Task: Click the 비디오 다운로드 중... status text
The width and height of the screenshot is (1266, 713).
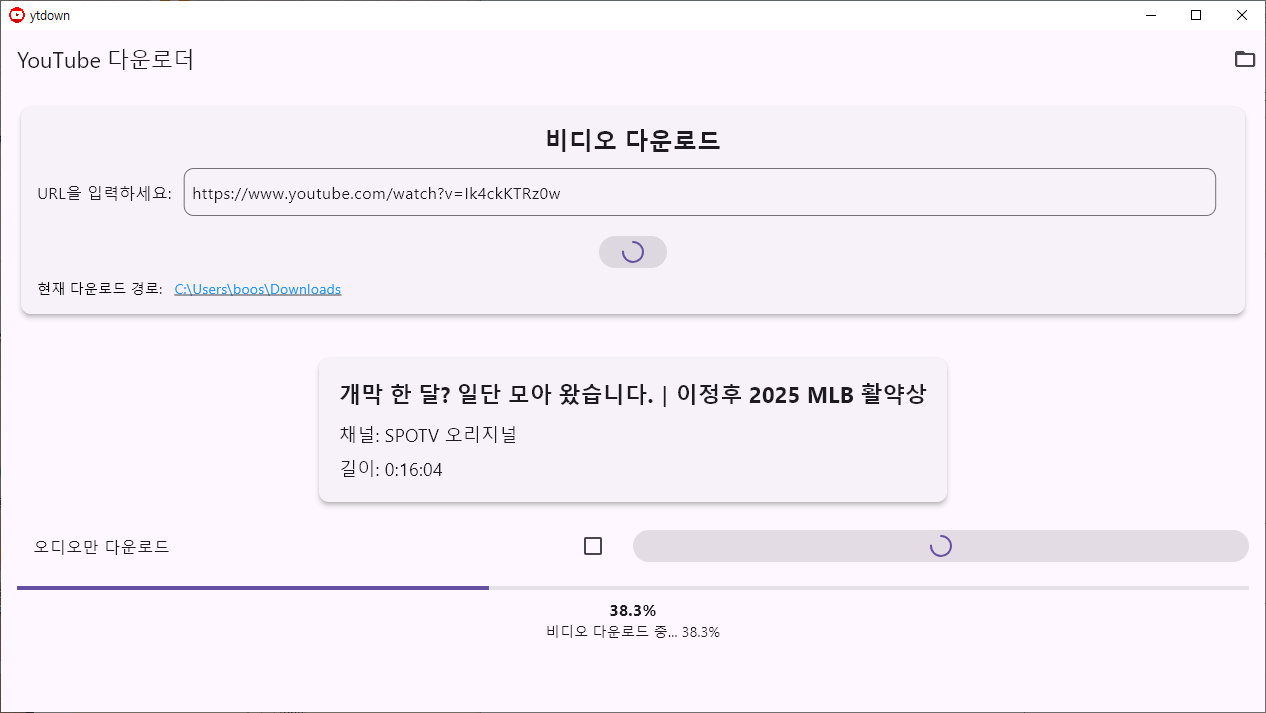Action: (x=633, y=632)
